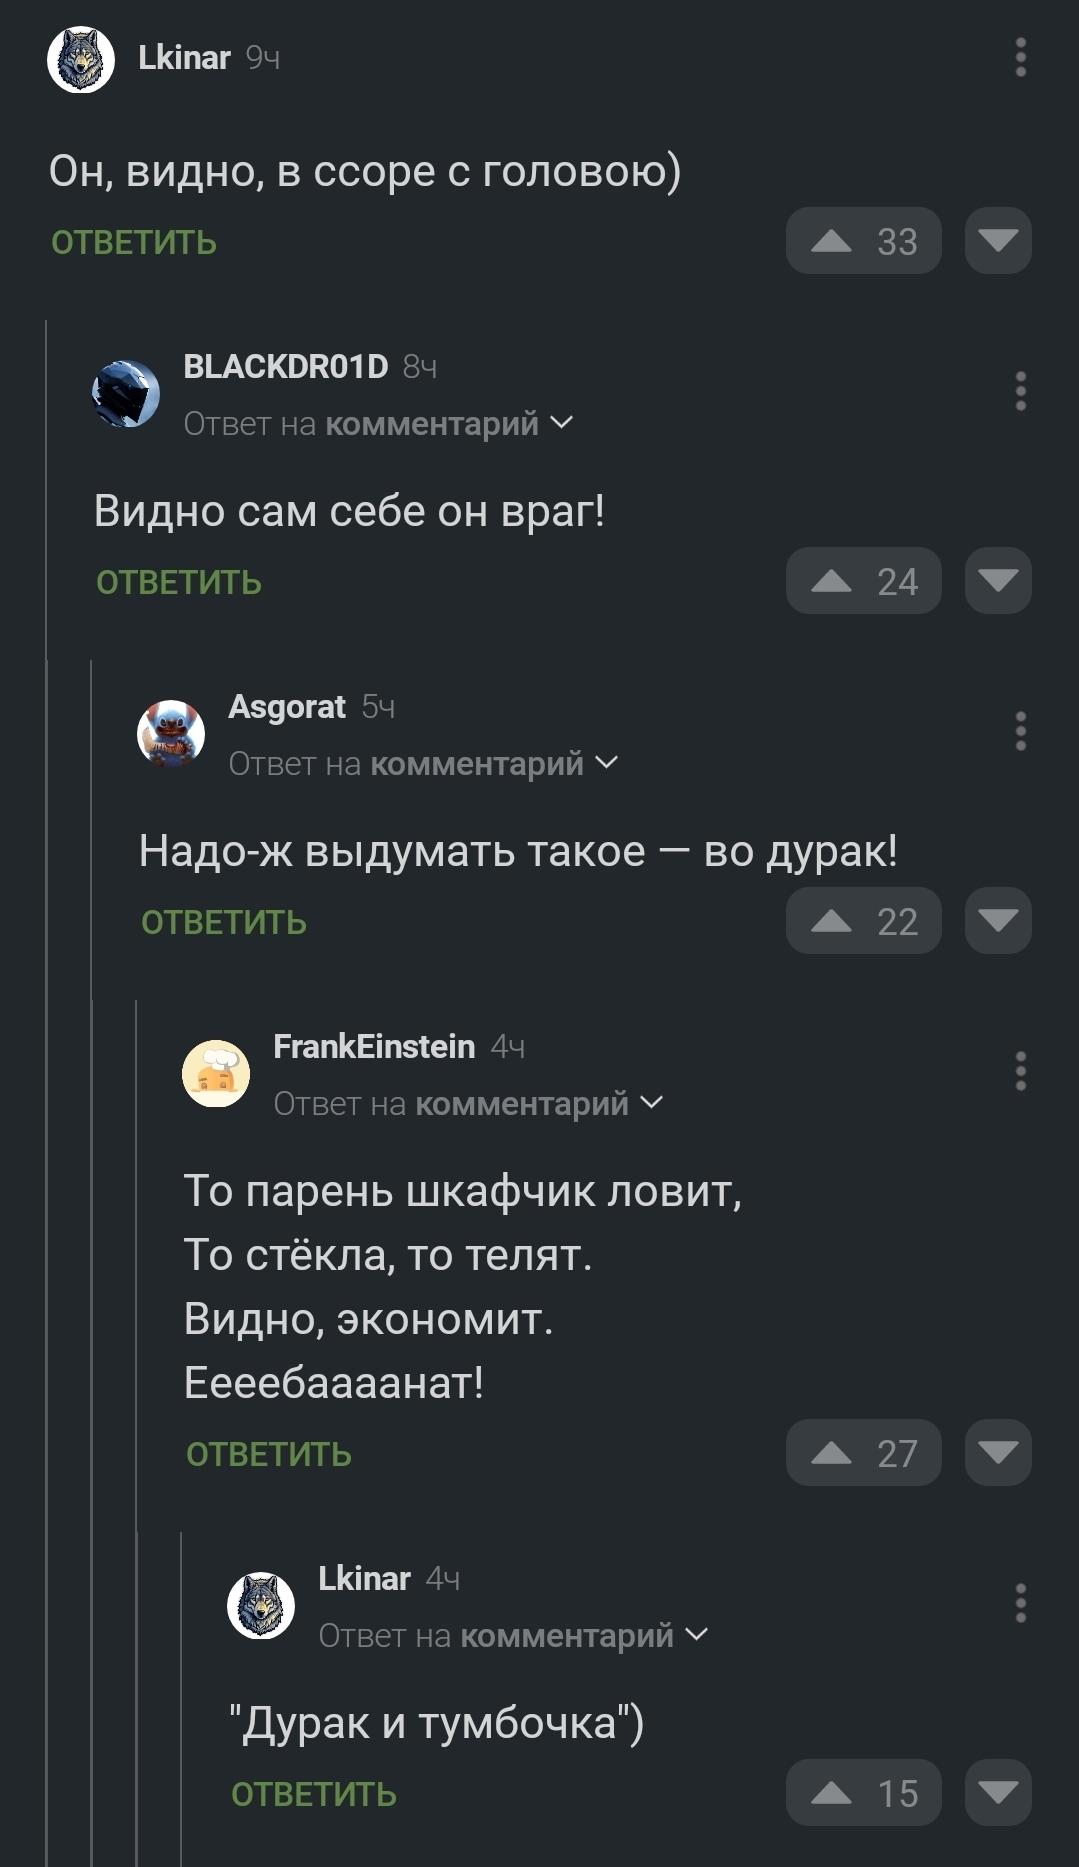Screen dimensions: 1079x1867
Task: Downvote BLACKDR01D's comment
Action: pyautogui.click(x=998, y=581)
